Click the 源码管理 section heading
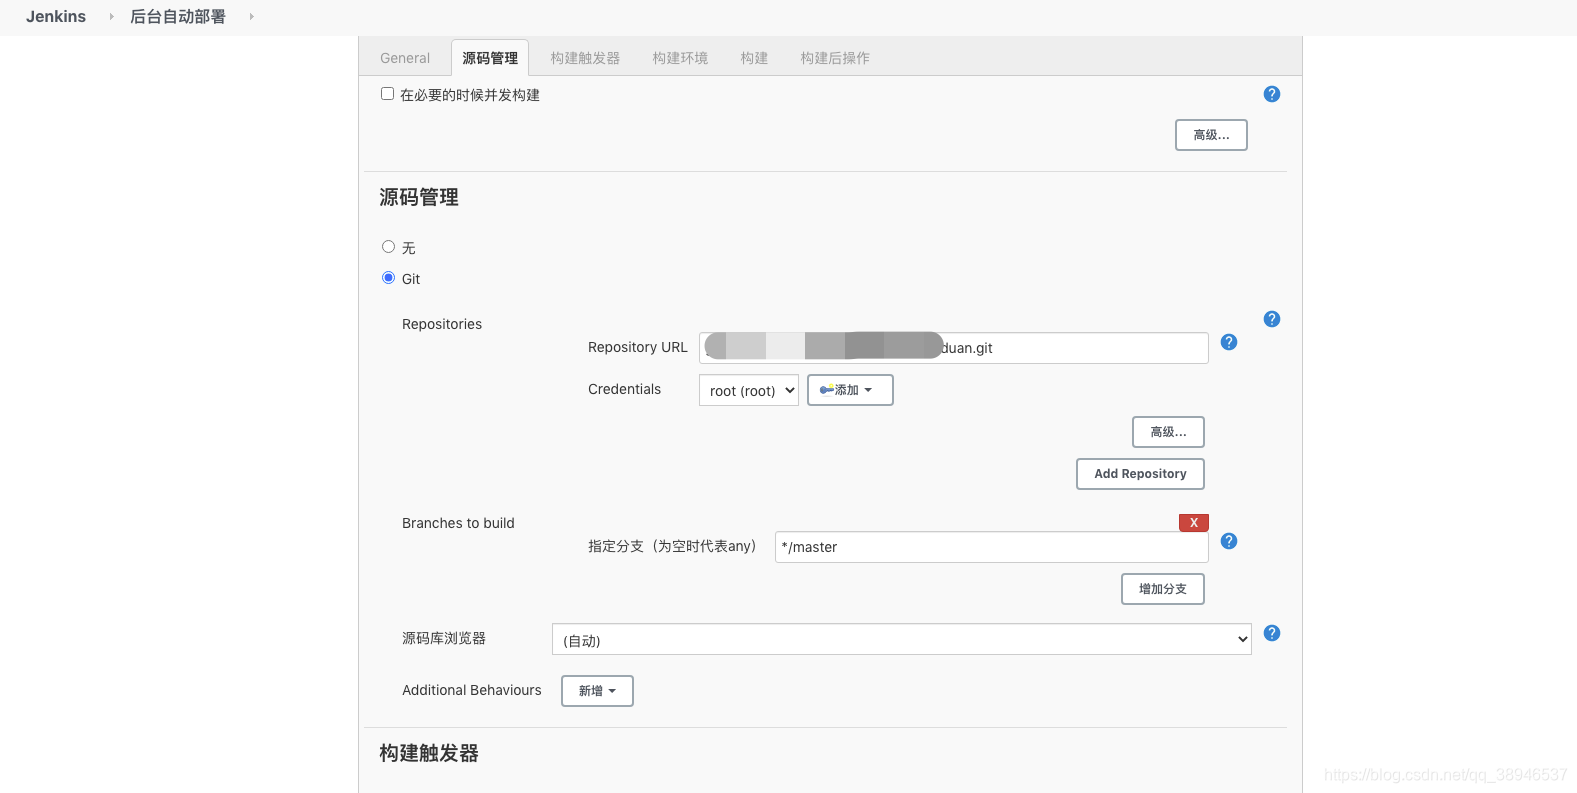The height and width of the screenshot is (793, 1577). click(419, 197)
